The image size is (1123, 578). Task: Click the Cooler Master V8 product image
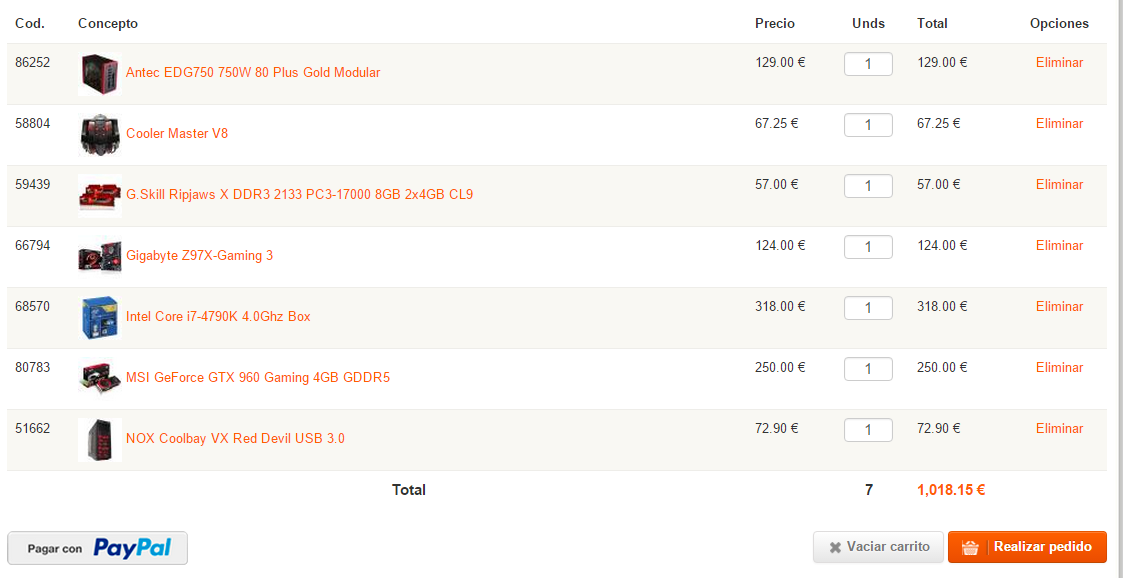(x=100, y=135)
